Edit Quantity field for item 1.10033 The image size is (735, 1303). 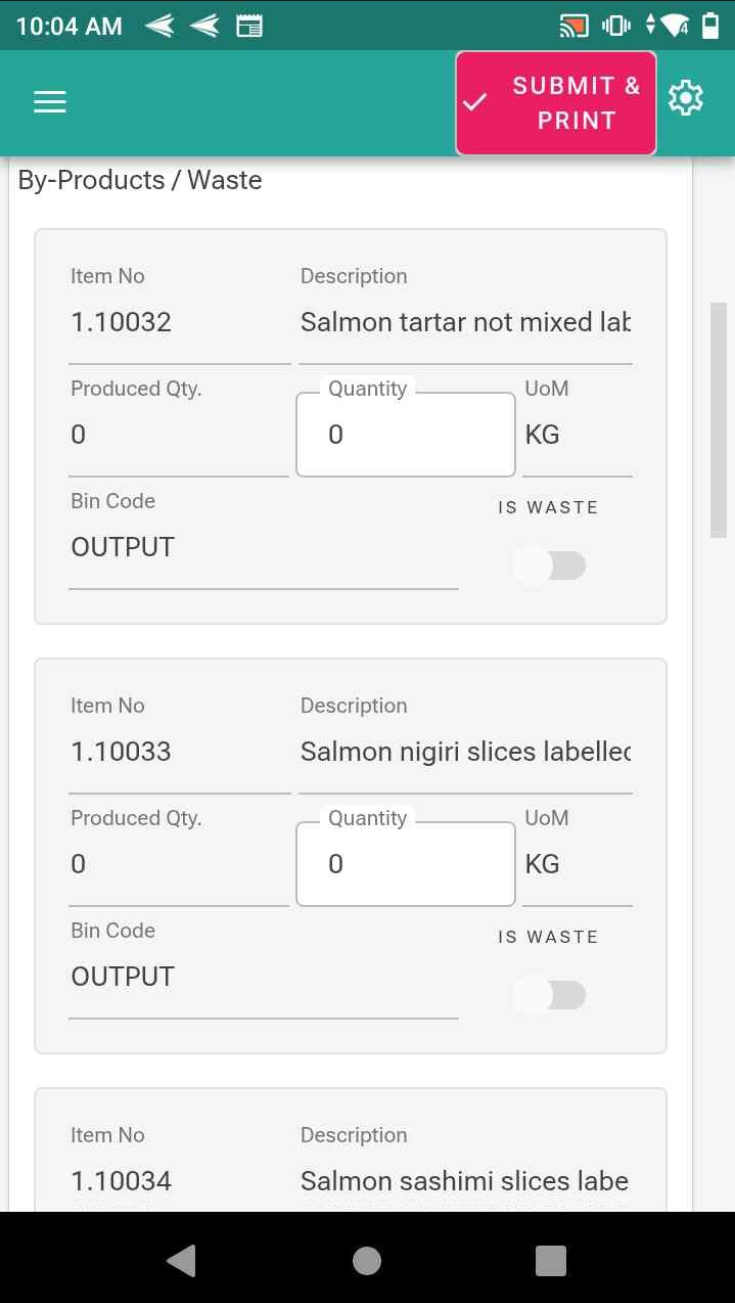(405, 864)
